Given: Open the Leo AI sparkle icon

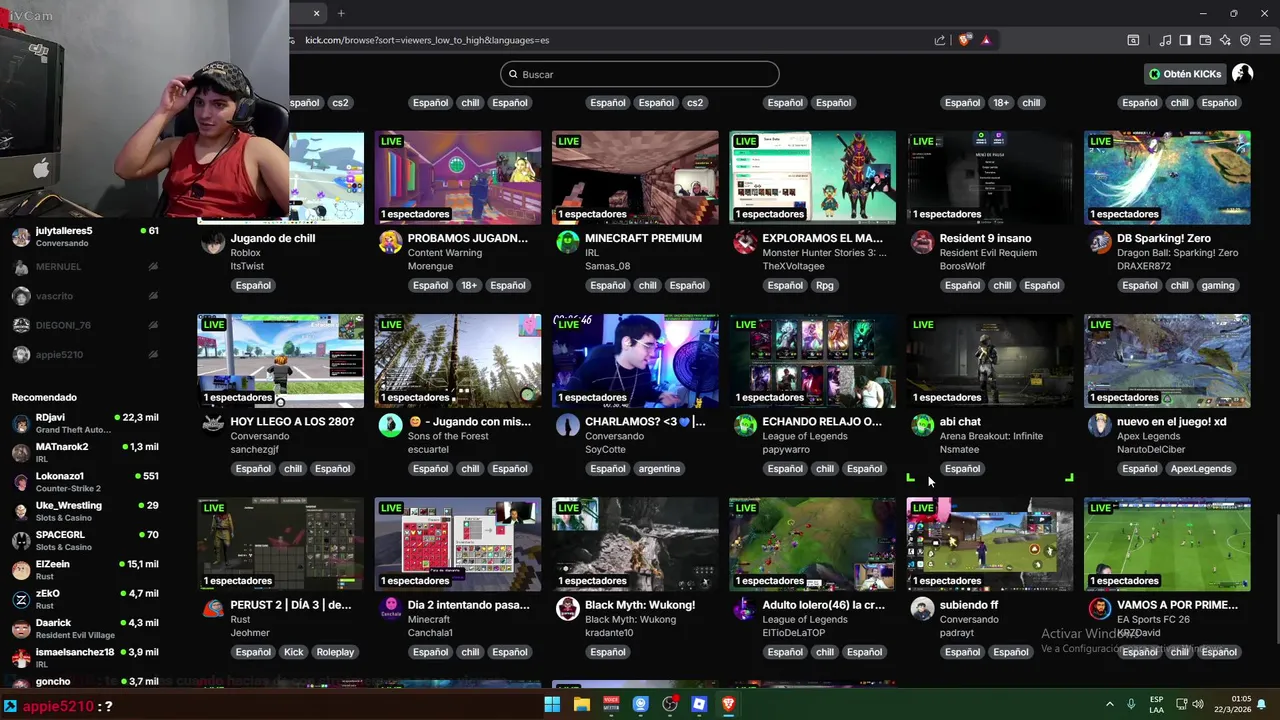Looking at the screenshot, I should [1225, 40].
